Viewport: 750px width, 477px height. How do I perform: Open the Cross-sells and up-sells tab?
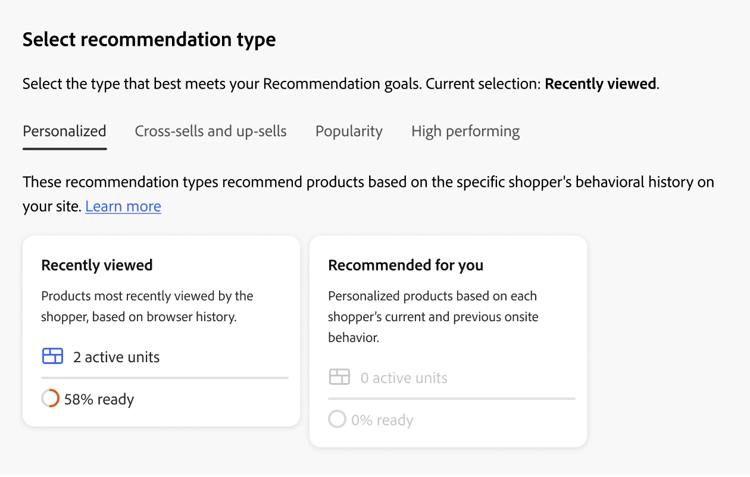tap(210, 131)
